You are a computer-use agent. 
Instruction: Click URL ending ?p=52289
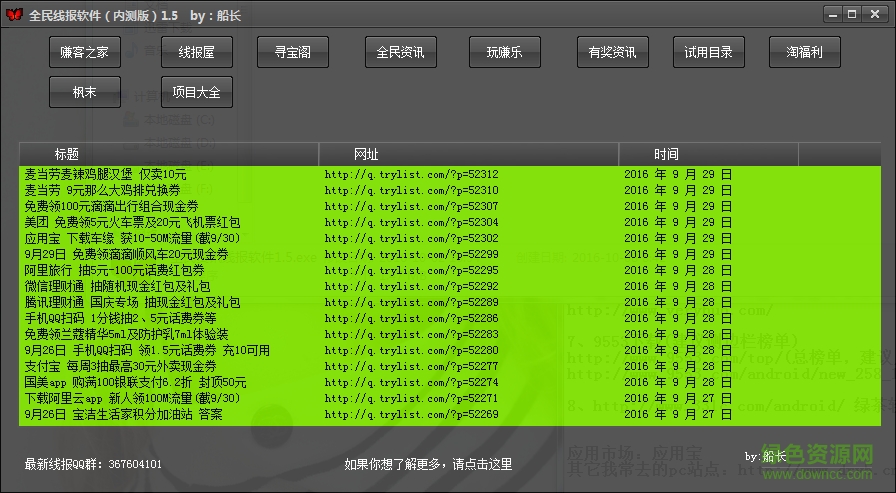coord(411,302)
